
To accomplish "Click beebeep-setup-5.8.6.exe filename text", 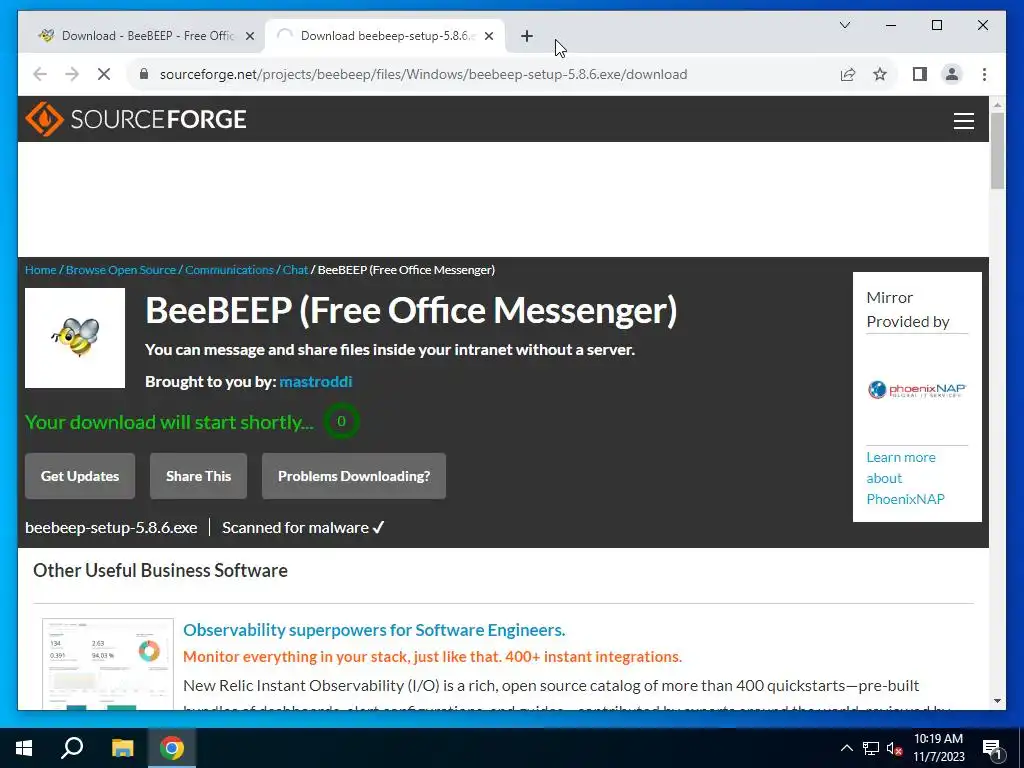I will (111, 528).
